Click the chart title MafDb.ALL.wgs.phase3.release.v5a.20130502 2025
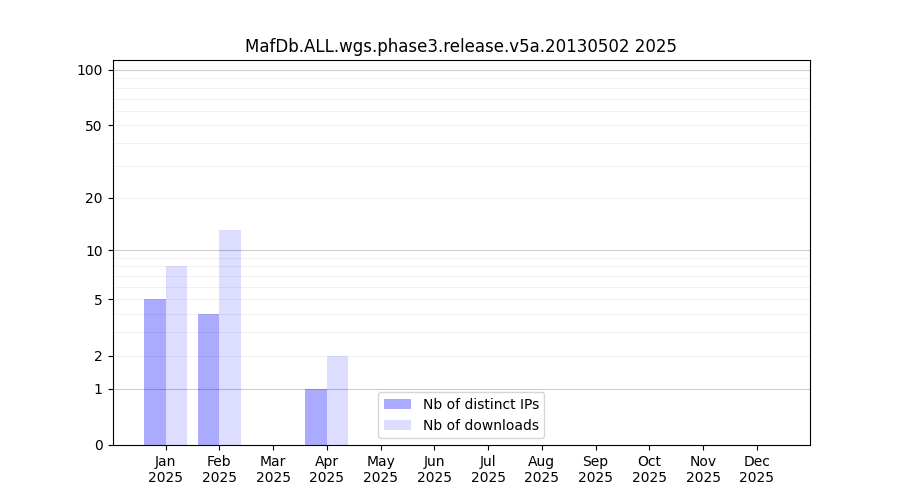900x500 pixels. 460,46
